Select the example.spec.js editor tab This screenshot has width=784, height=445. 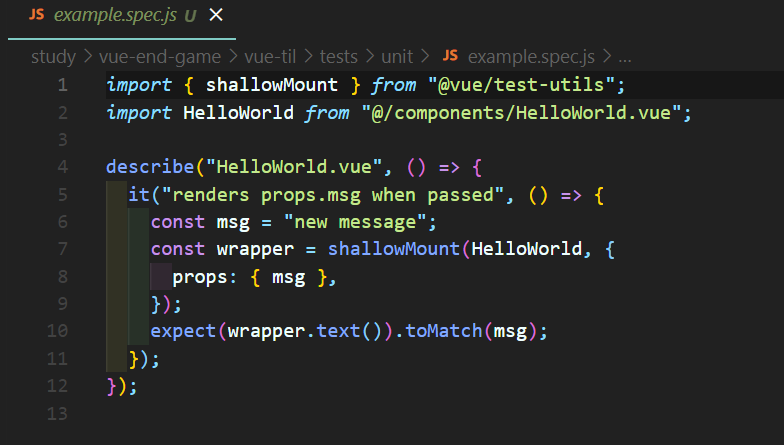pos(122,19)
